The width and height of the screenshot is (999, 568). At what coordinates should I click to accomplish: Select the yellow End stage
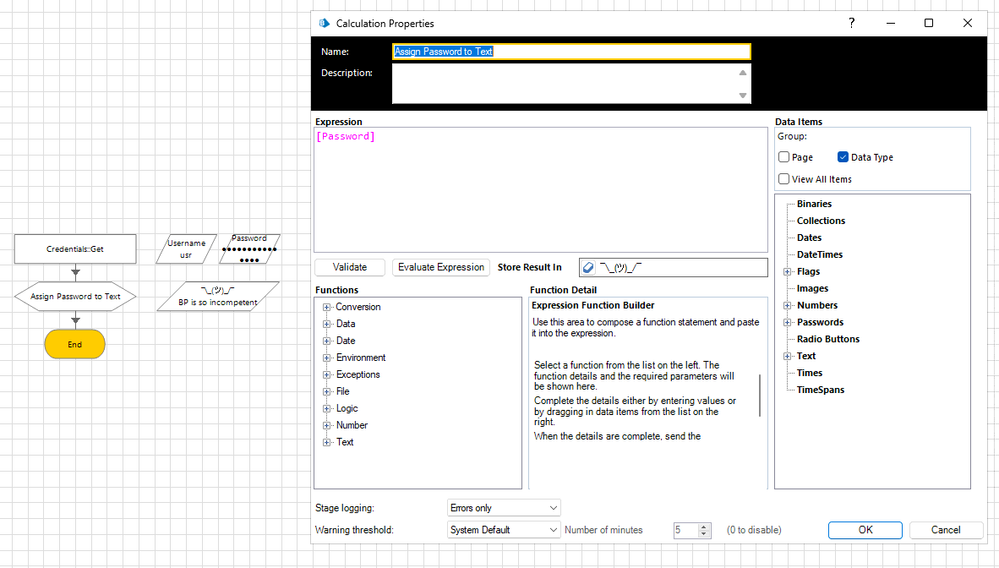click(x=75, y=344)
